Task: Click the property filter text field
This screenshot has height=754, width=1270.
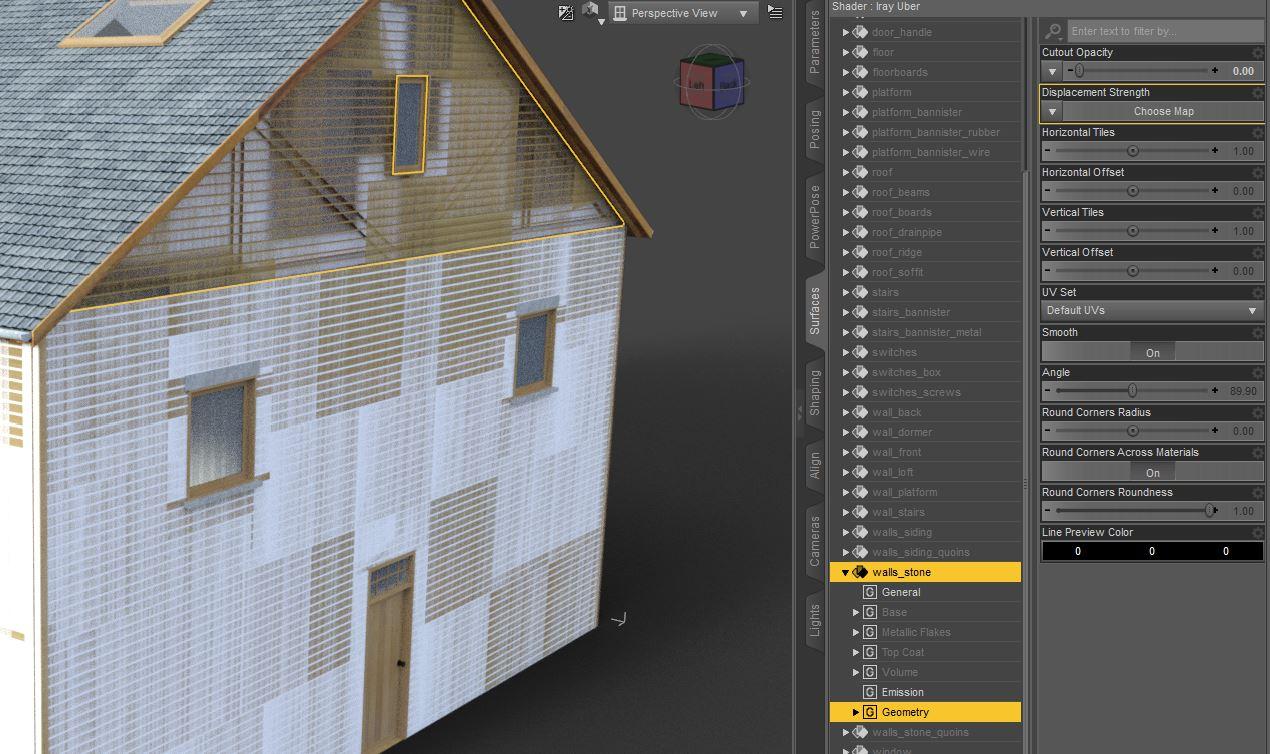Action: tap(1165, 31)
